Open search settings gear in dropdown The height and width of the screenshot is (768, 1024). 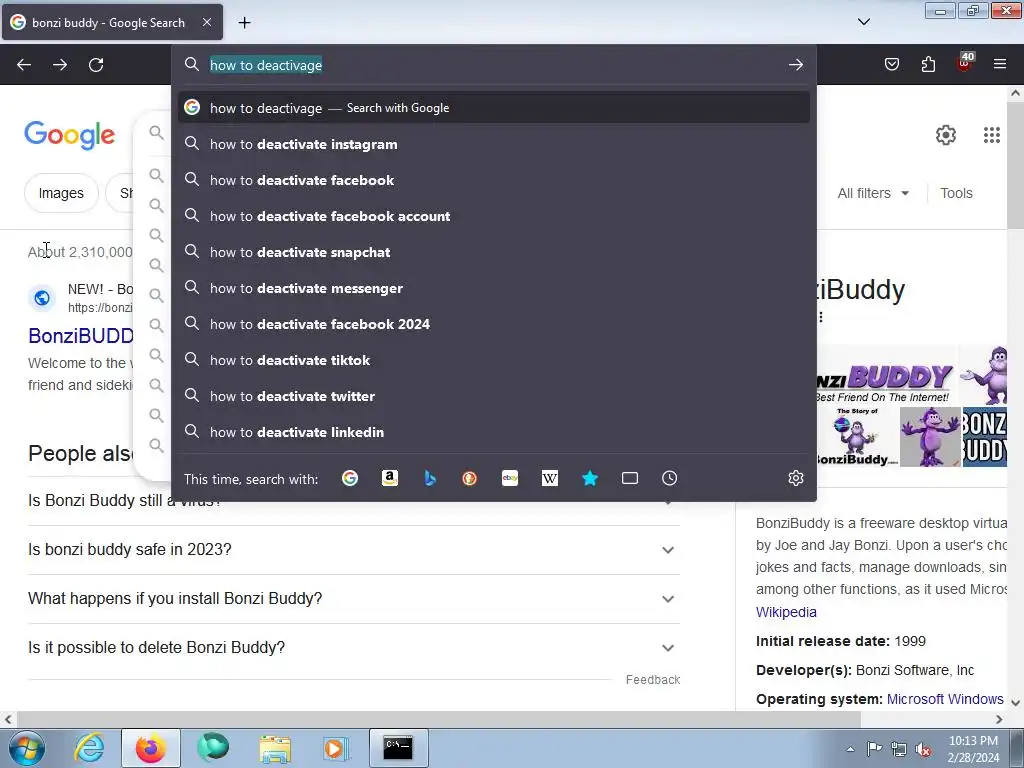(x=795, y=478)
